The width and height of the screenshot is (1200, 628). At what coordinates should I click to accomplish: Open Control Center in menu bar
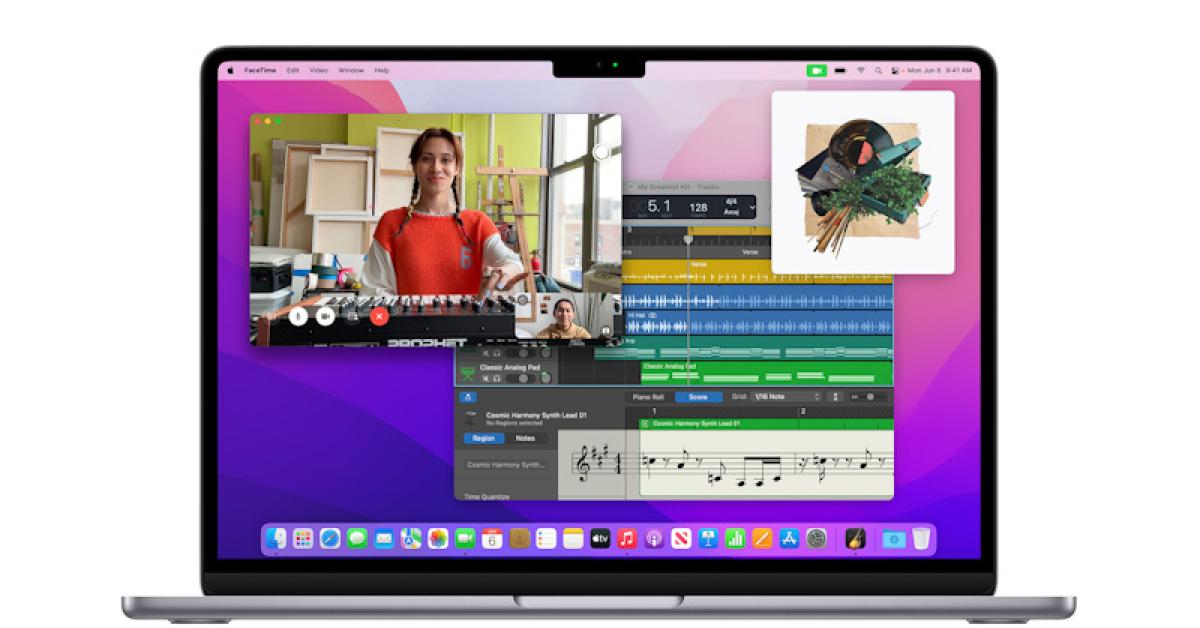[895, 71]
